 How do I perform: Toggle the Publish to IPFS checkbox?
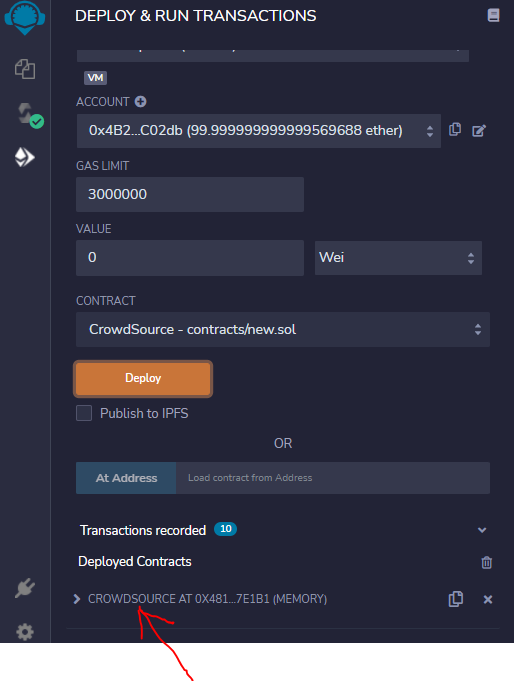84,413
